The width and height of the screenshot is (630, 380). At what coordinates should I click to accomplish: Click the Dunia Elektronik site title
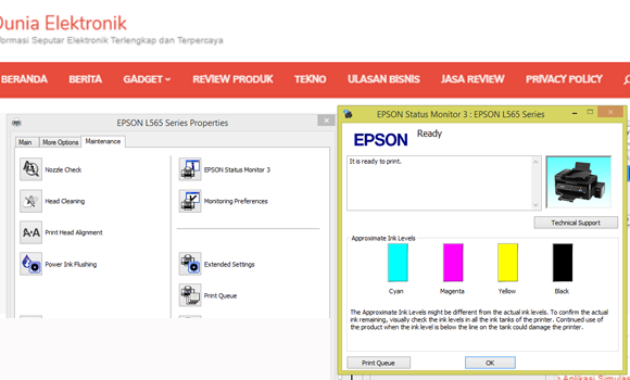click(63, 23)
